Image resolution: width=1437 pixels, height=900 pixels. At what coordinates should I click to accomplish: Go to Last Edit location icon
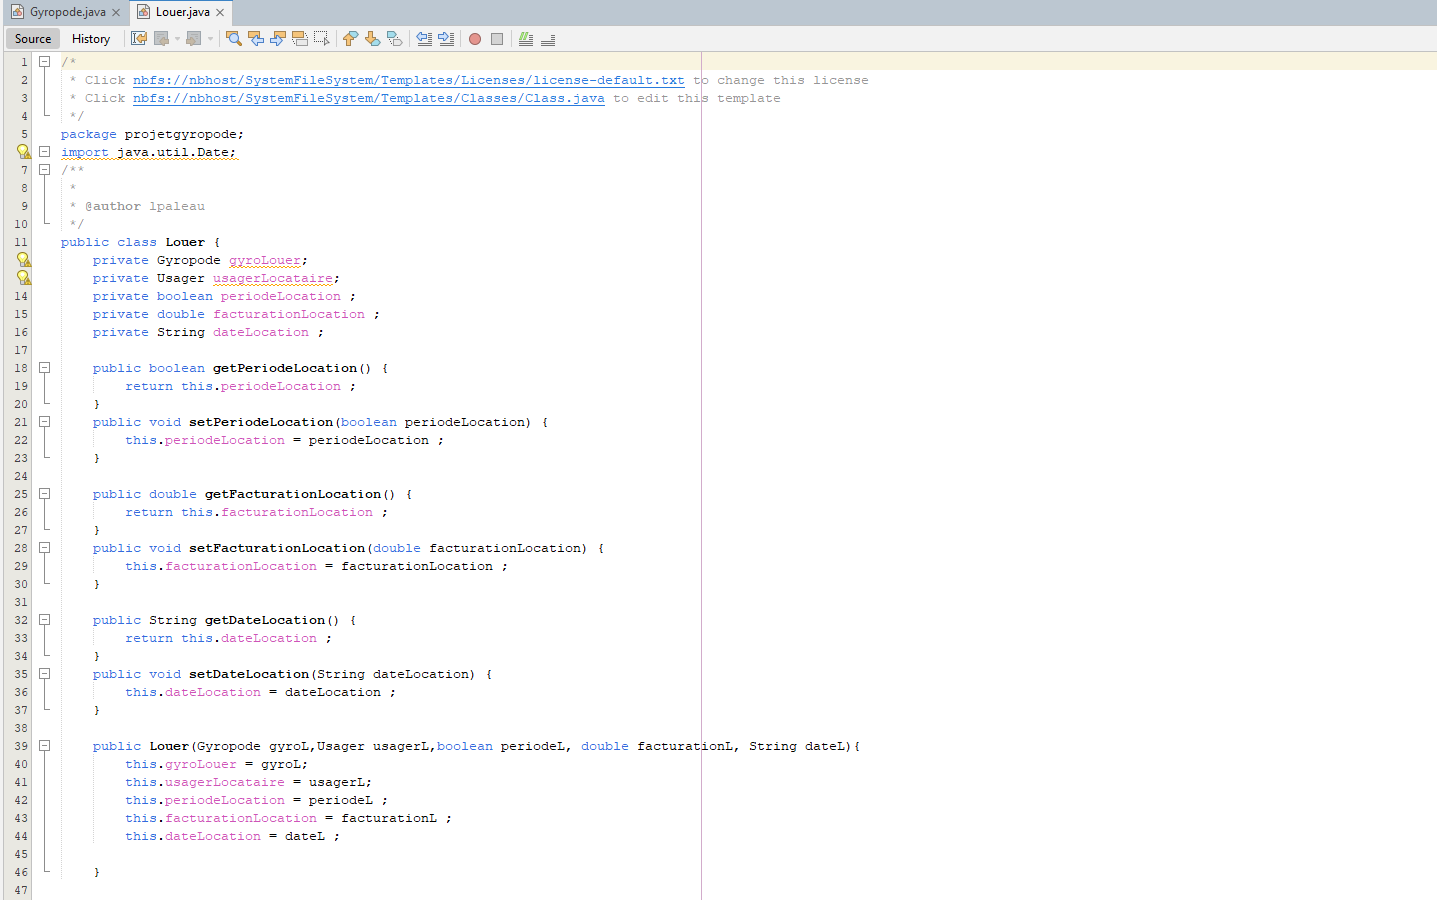pos(139,39)
